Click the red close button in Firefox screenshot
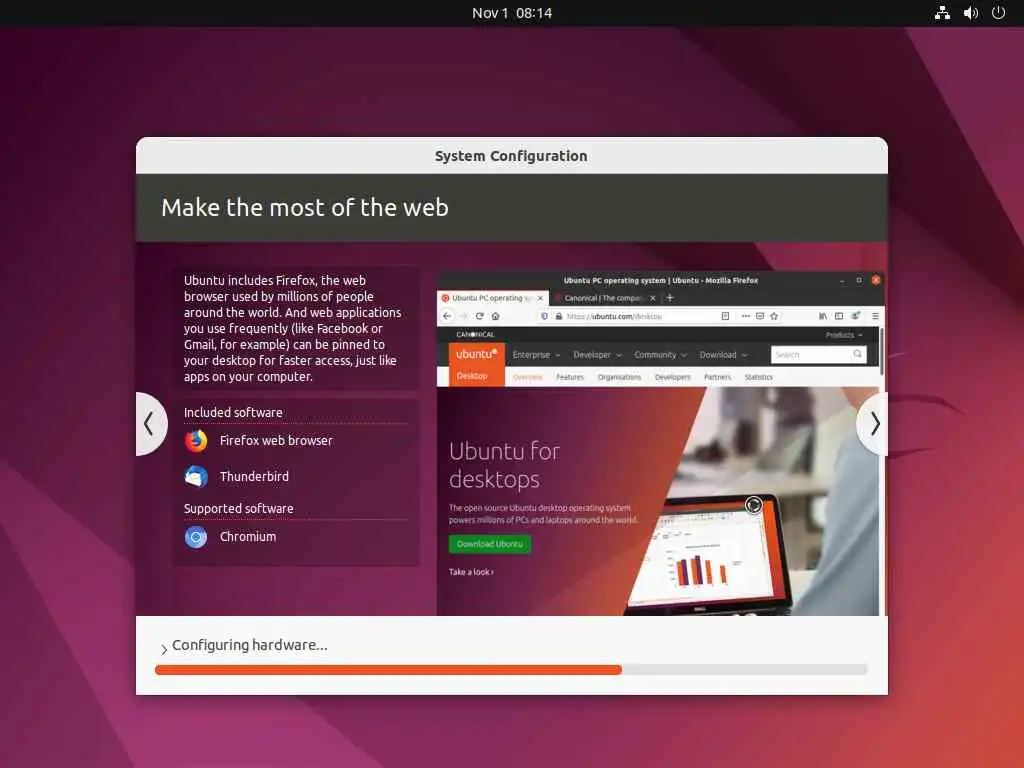1024x768 pixels. (x=876, y=280)
